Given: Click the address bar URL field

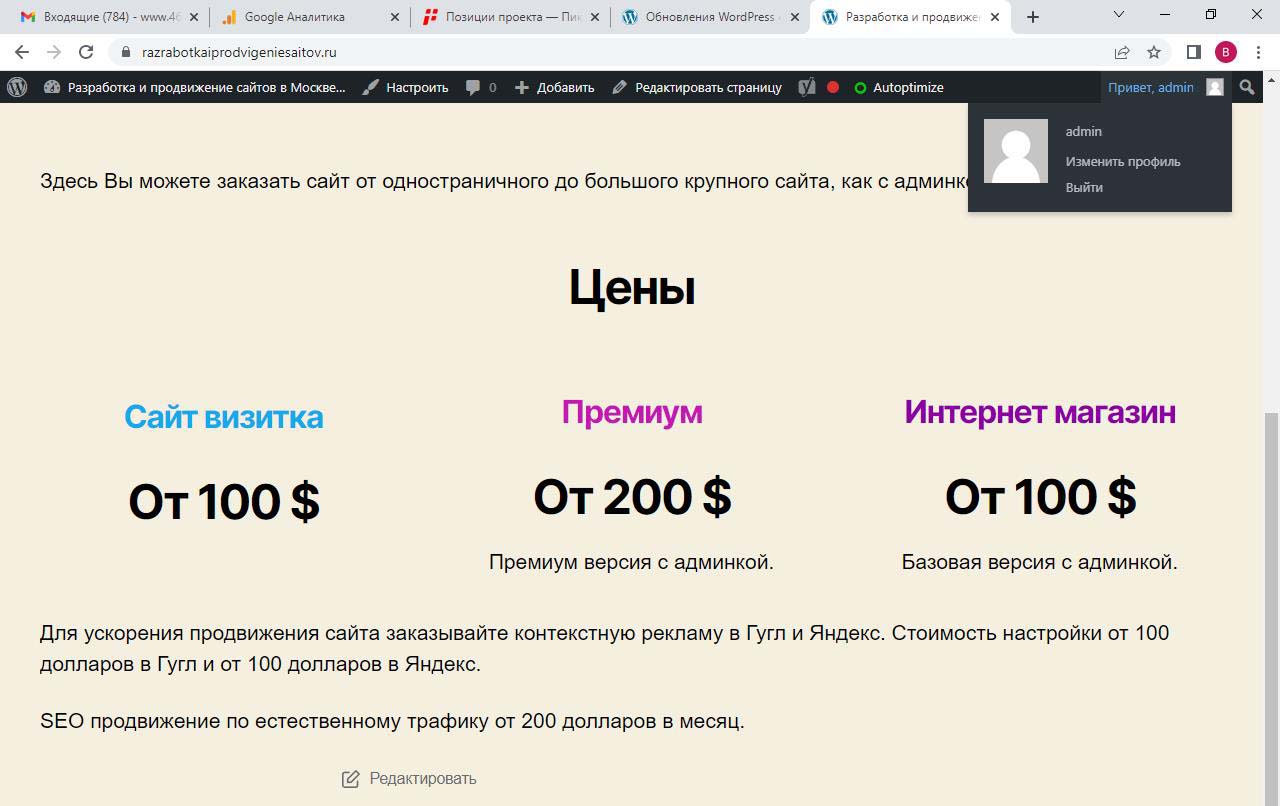Looking at the screenshot, I should 600,52.
